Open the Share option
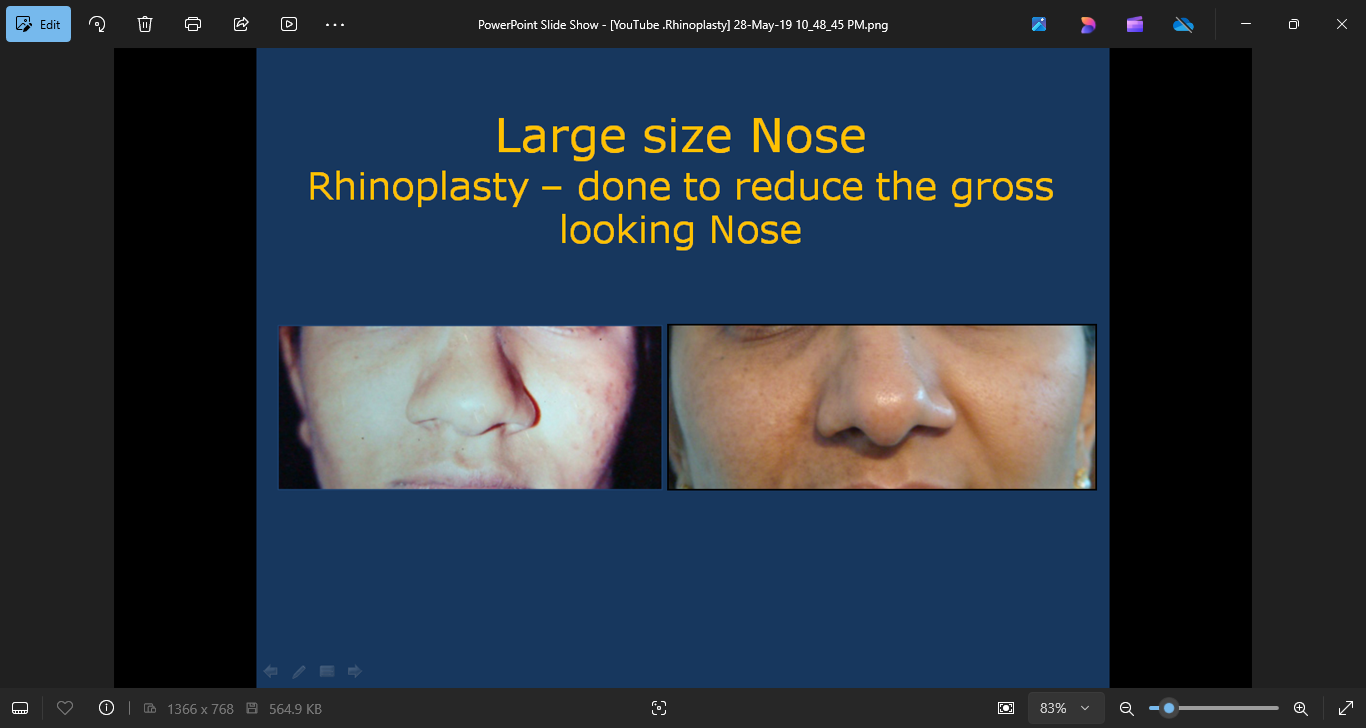Viewport: 1366px width, 728px height. tap(241, 24)
